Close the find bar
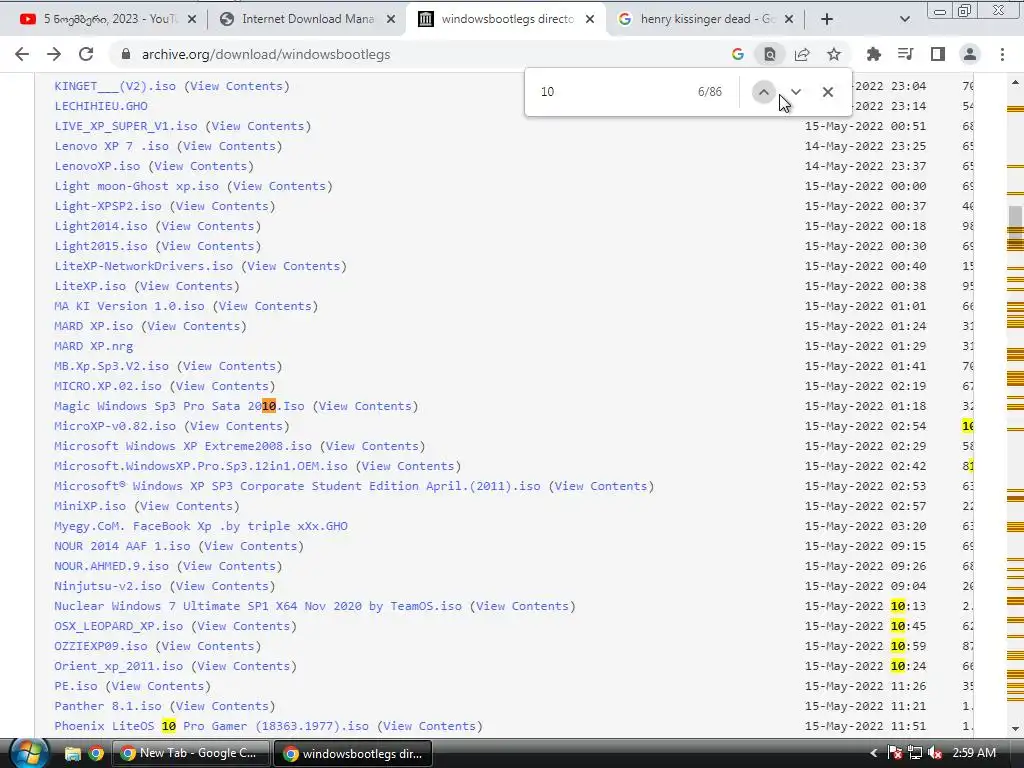The image size is (1024, 768). coord(827,92)
